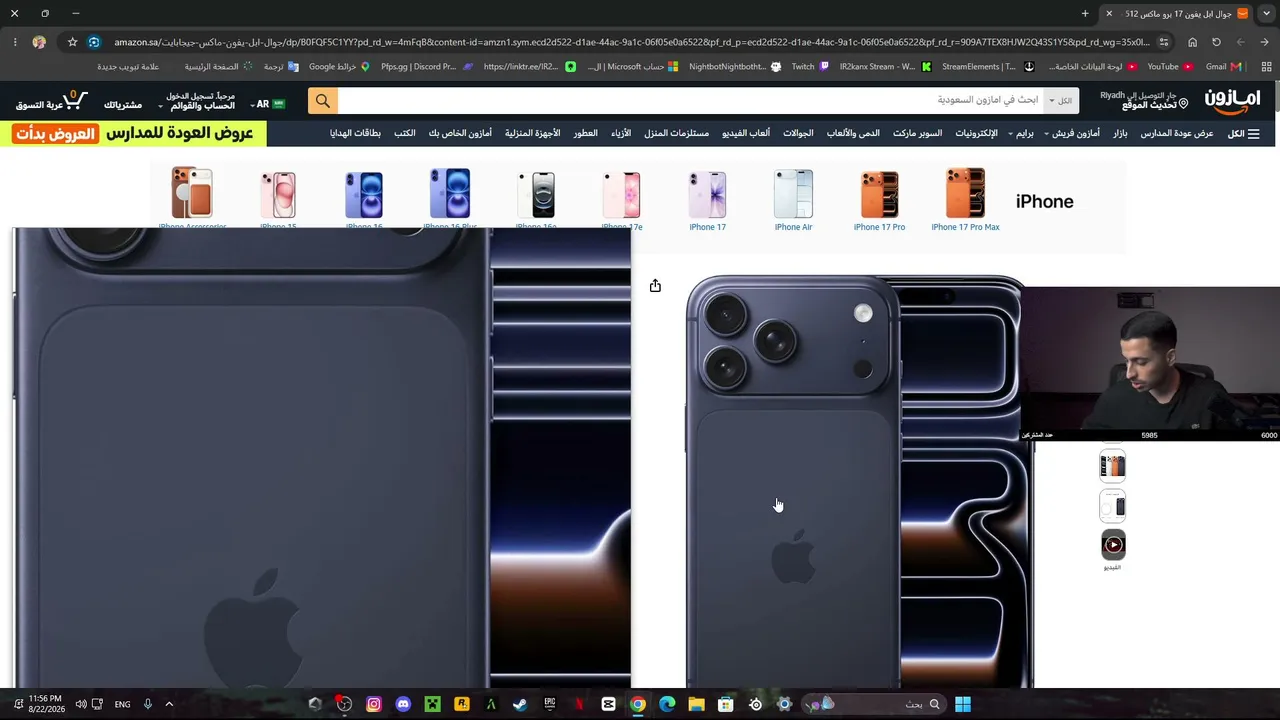Open the Pfps.gg Discord bookmark

tap(427, 67)
